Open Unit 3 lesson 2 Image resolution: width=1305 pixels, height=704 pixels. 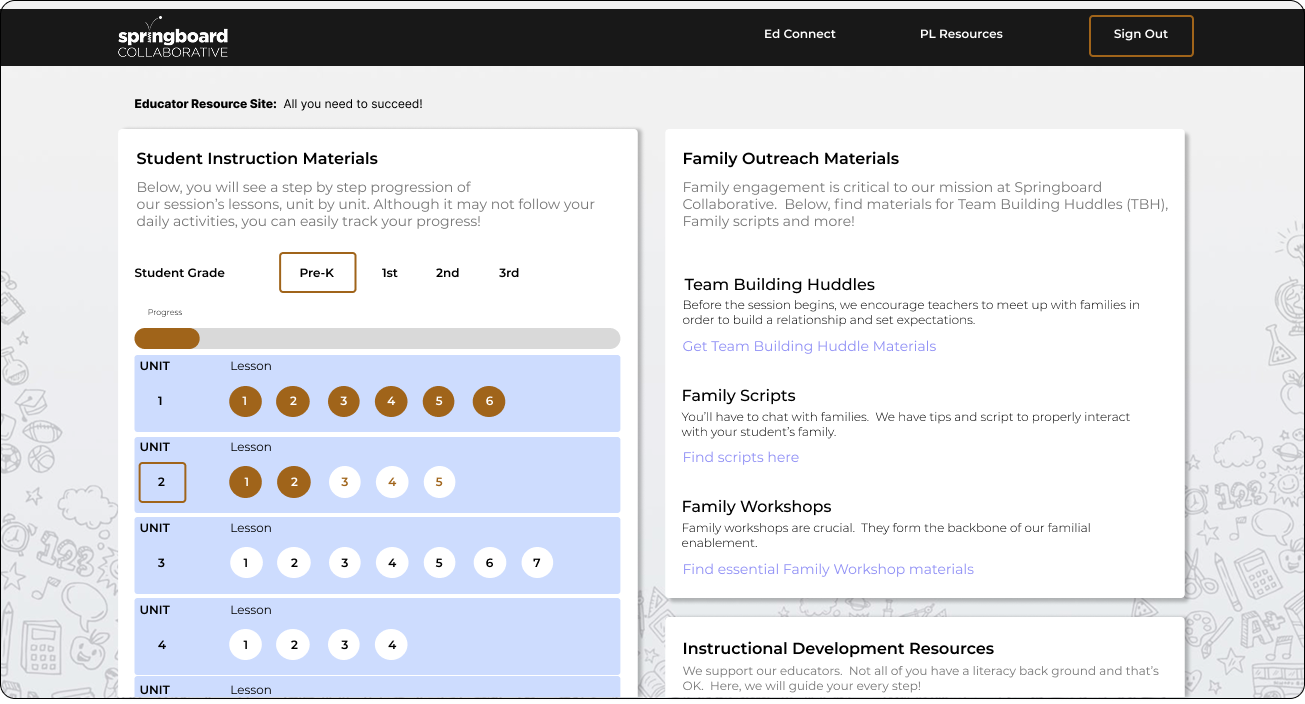click(293, 563)
